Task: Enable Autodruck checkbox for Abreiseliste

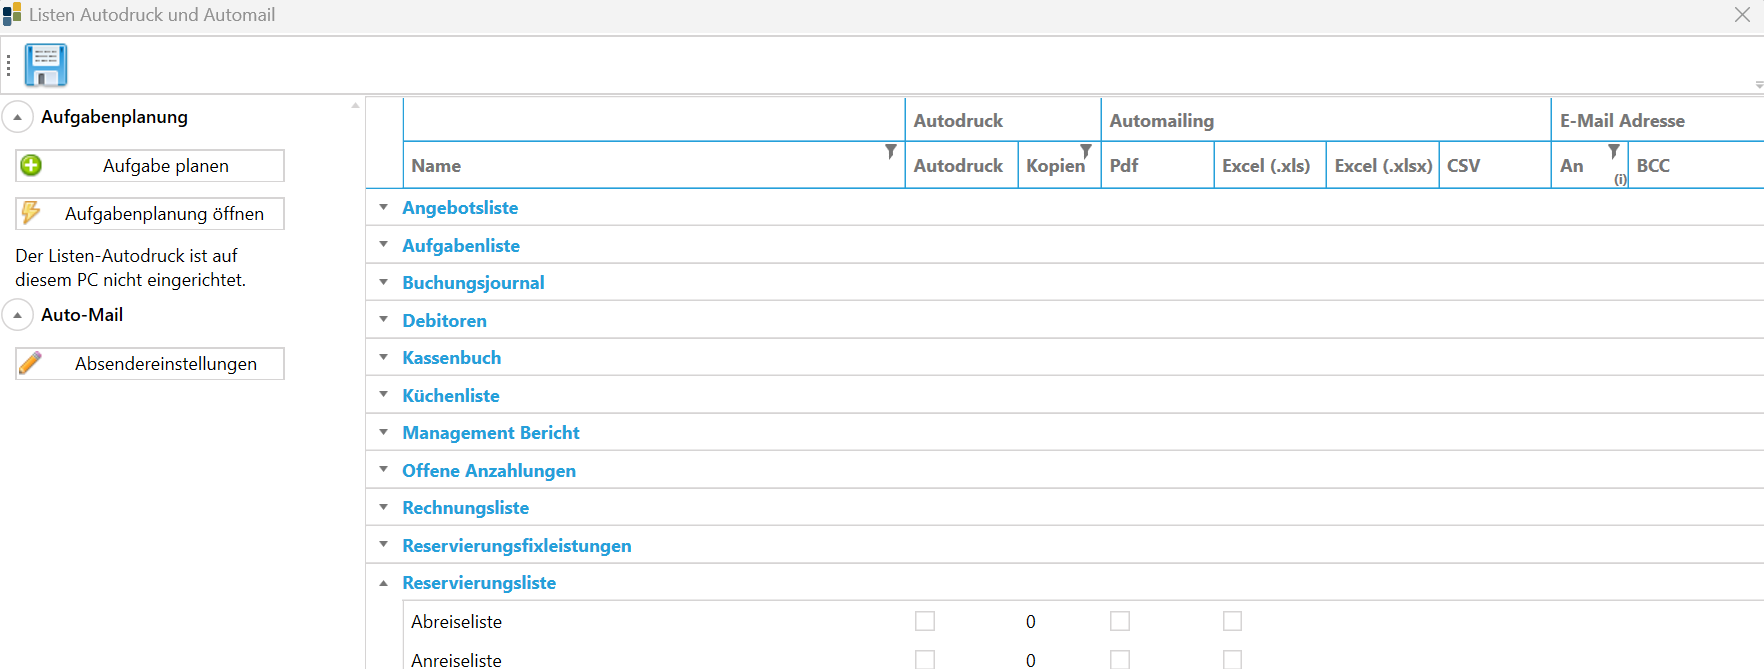Action: tap(925, 621)
